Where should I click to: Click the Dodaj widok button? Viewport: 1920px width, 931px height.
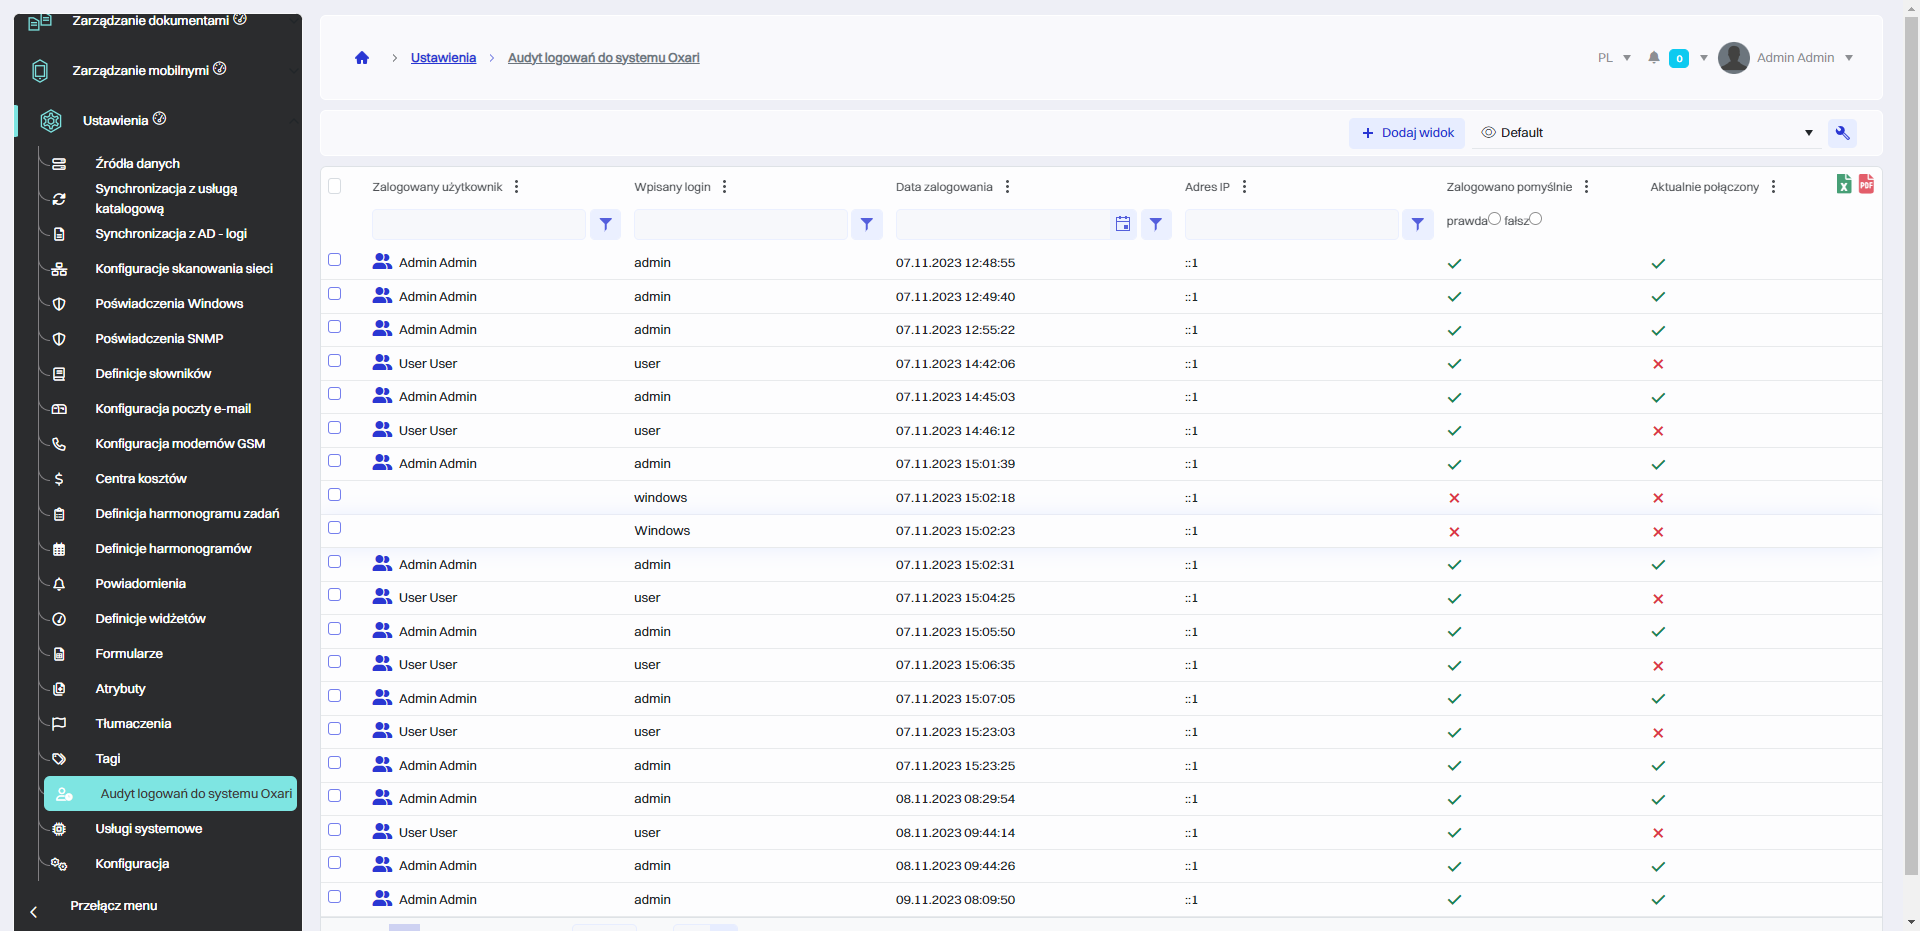tap(1407, 133)
